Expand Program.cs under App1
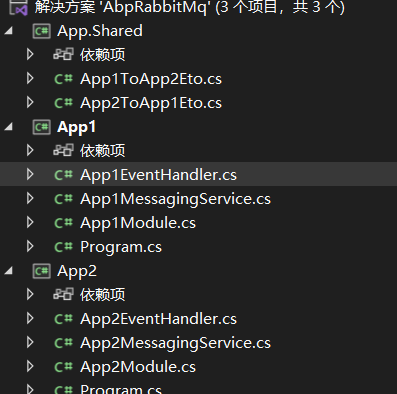 point(30,246)
